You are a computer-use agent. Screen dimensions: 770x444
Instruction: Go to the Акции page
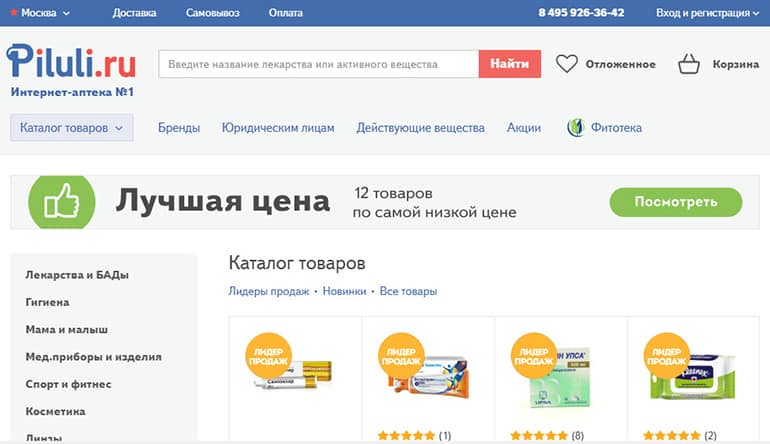pyautogui.click(x=523, y=128)
